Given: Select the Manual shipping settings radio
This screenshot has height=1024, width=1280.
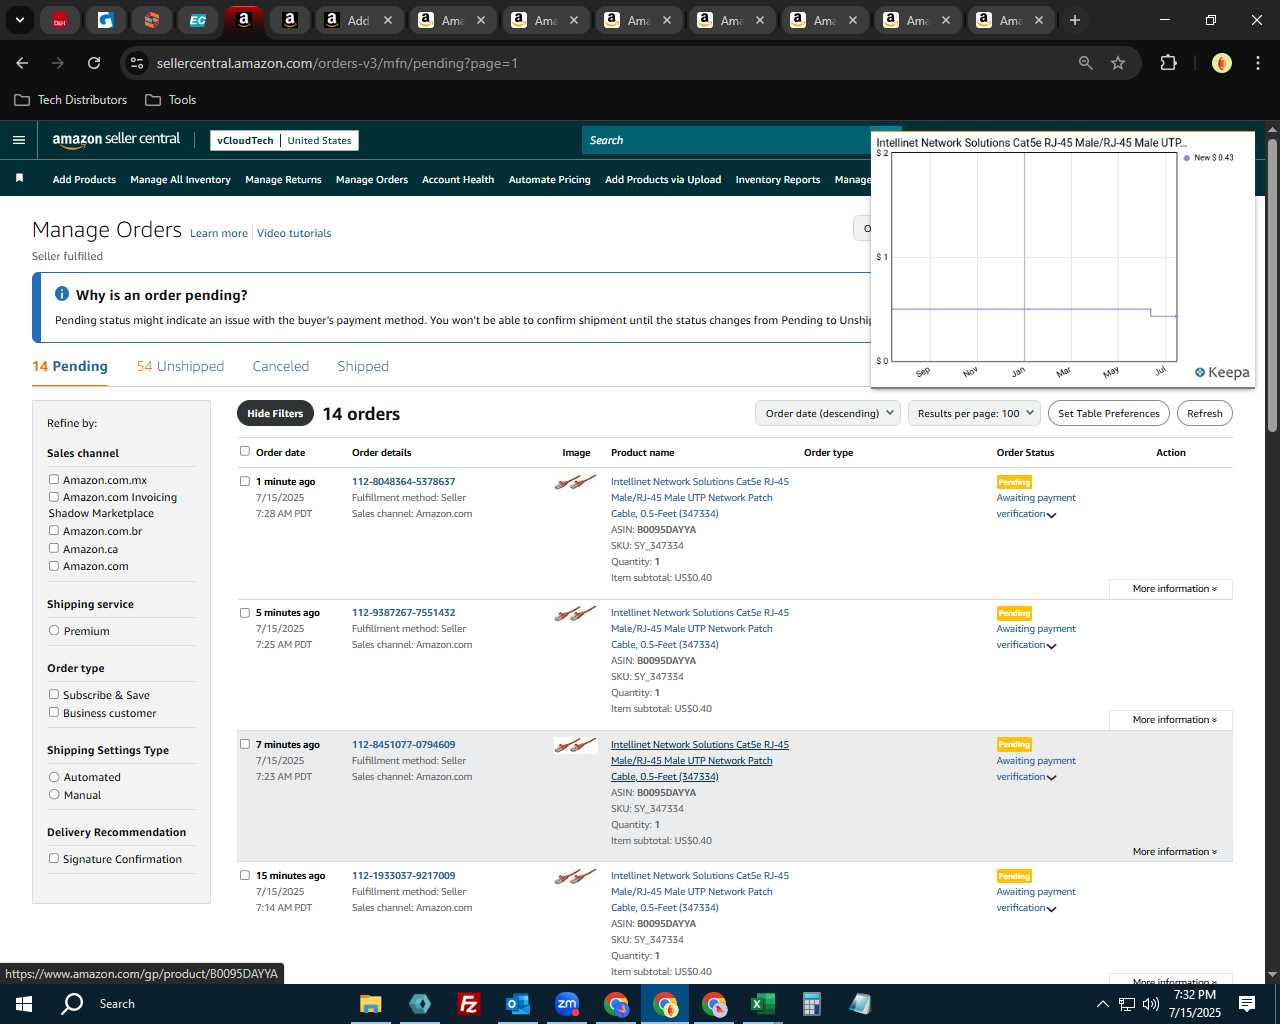Looking at the screenshot, I should (54, 794).
